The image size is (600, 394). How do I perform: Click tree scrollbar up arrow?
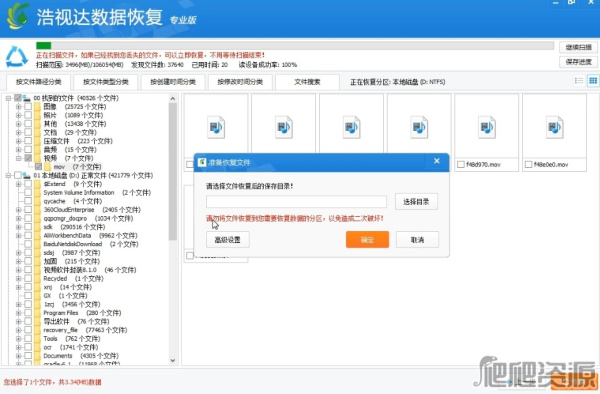pos(173,99)
